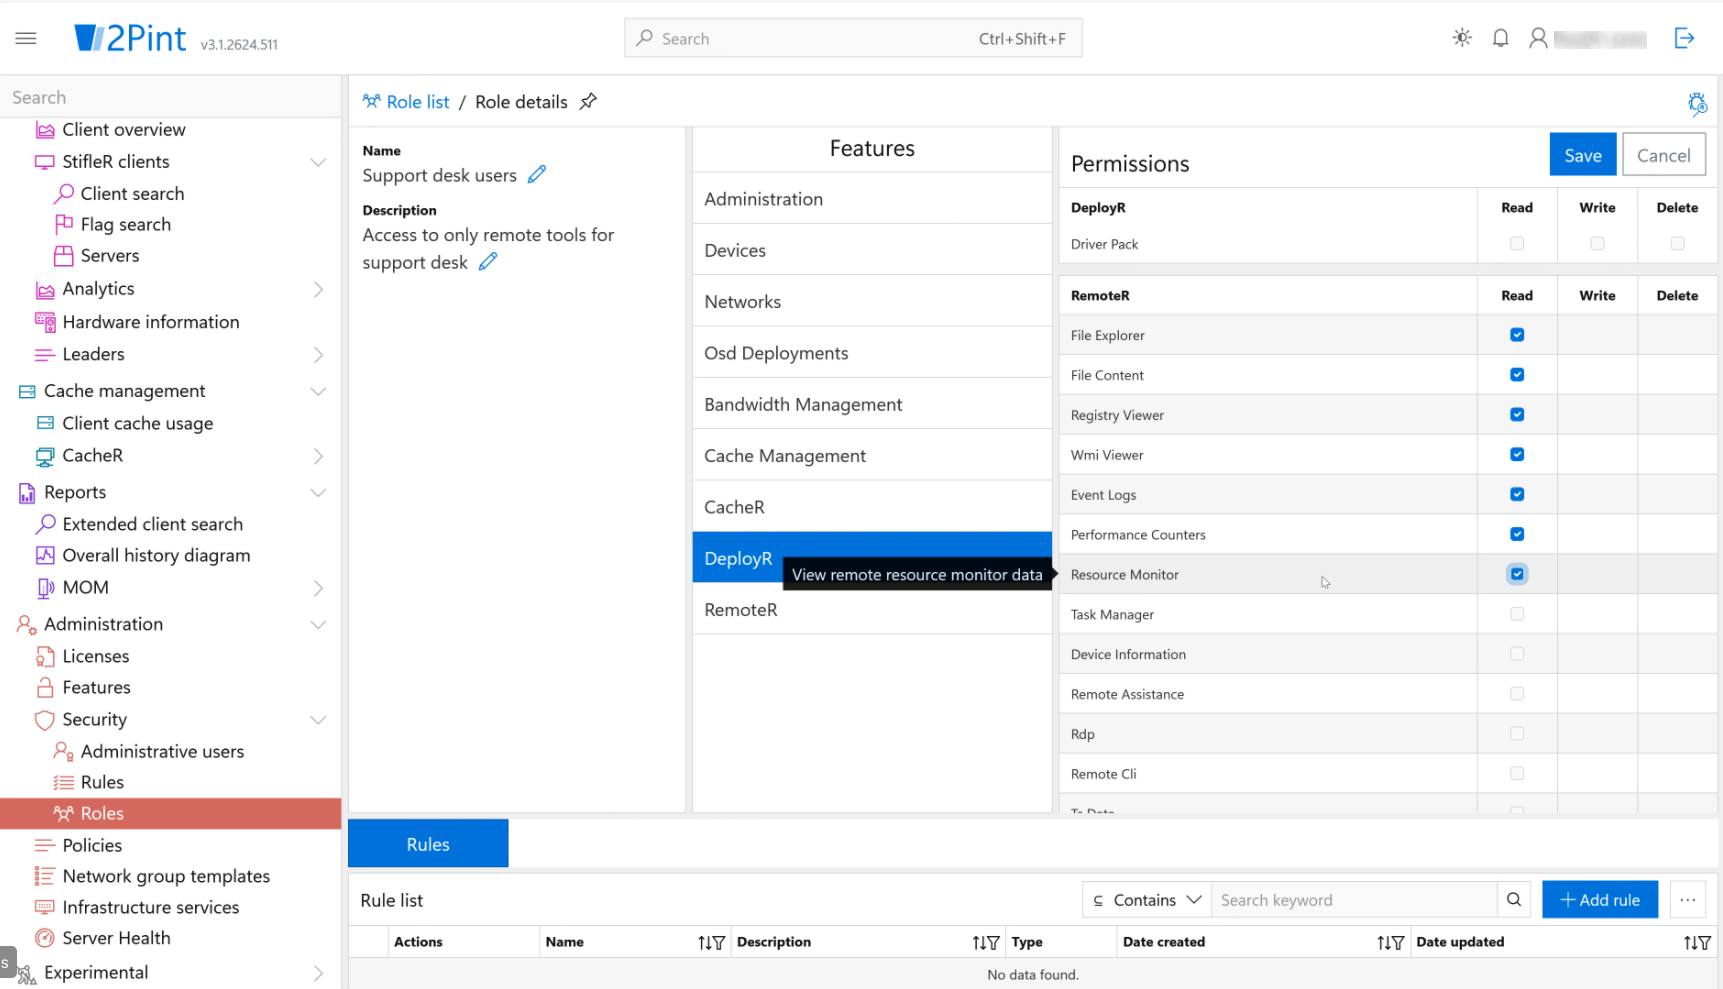
Task: Expand the Analytics section
Action: click(x=318, y=289)
